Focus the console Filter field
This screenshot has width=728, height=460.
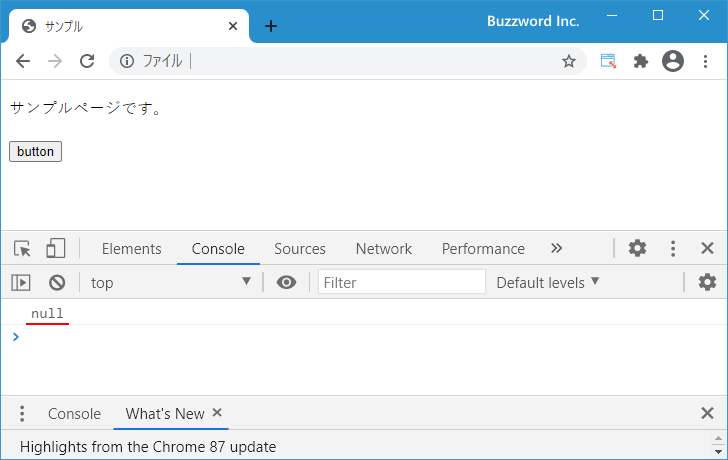pos(402,282)
